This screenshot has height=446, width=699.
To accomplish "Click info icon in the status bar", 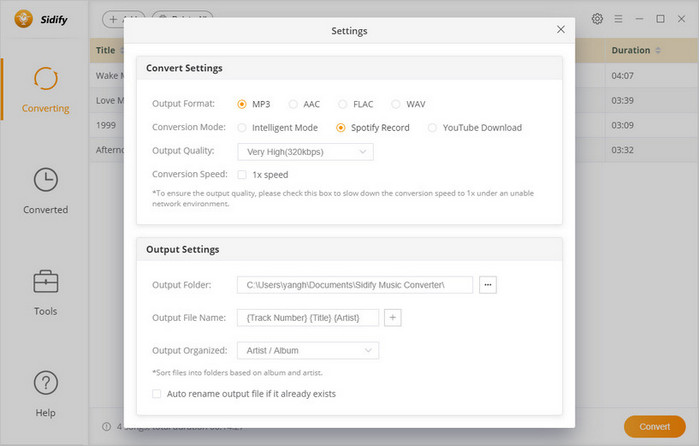I will coord(106,427).
